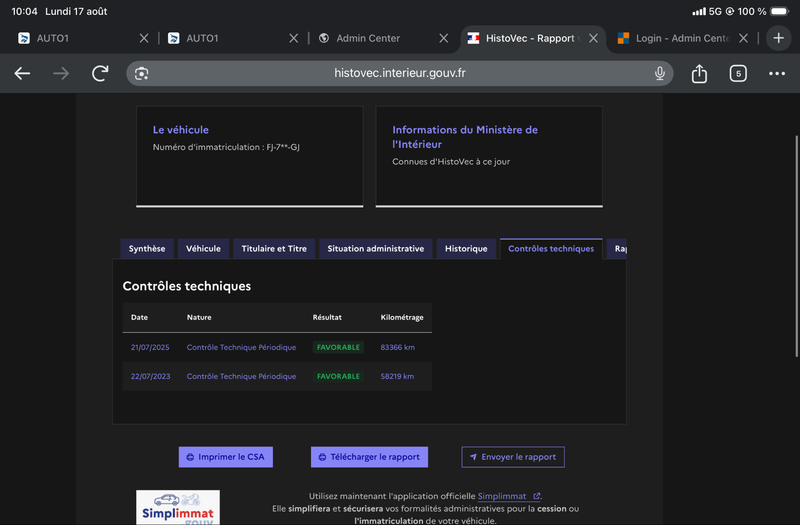Open the Synthèse tab
This screenshot has height=525, width=800.
point(147,249)
